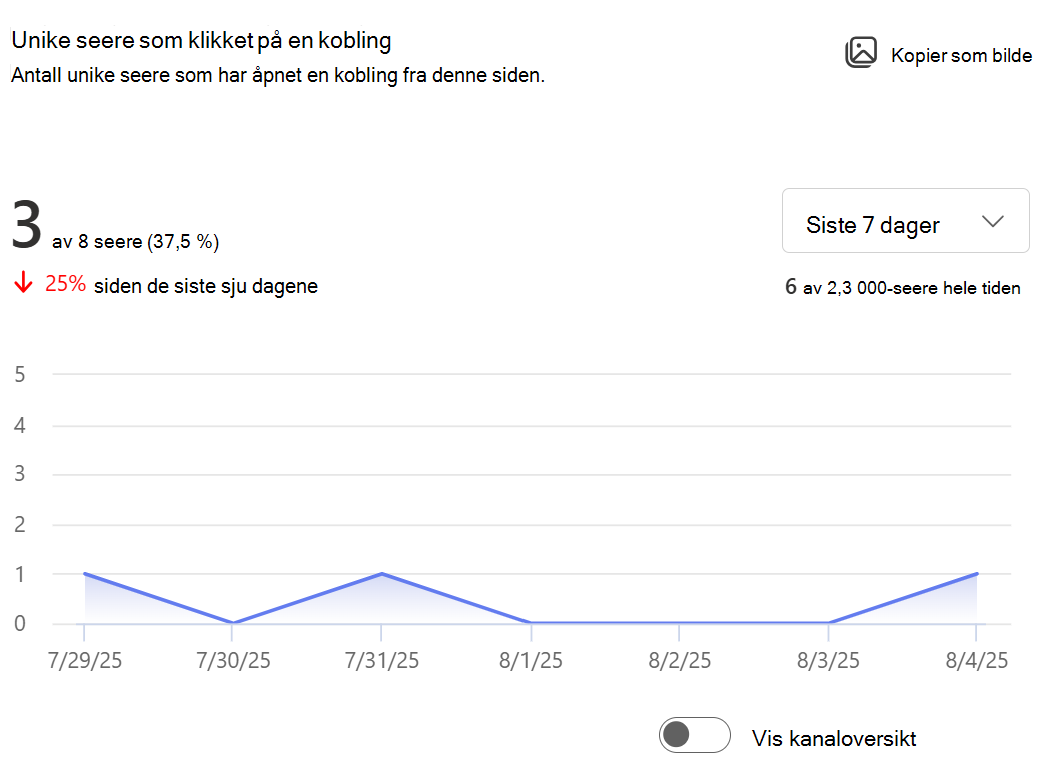This screenshot has height=760, width=1042.
Task: Click the y-axis label '5'
Action: [x=20, y=375]
